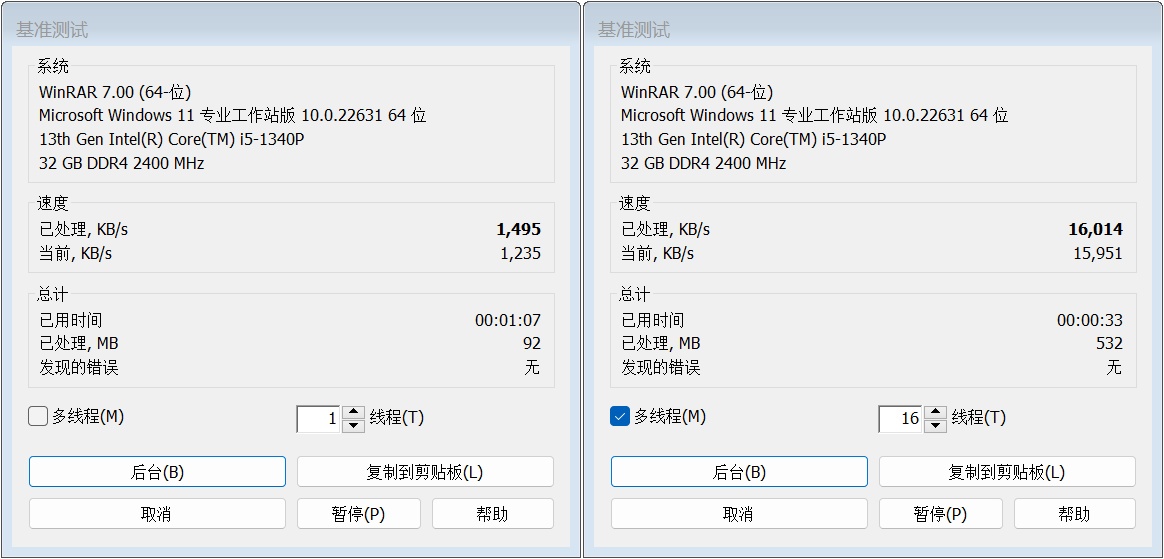The height and width of the screenshot is (559, 1164).
Task: Click 复制到剪贴板(L) in the 16-thread benchmark
Action: pyautogui.click(x=1007, y=472)
